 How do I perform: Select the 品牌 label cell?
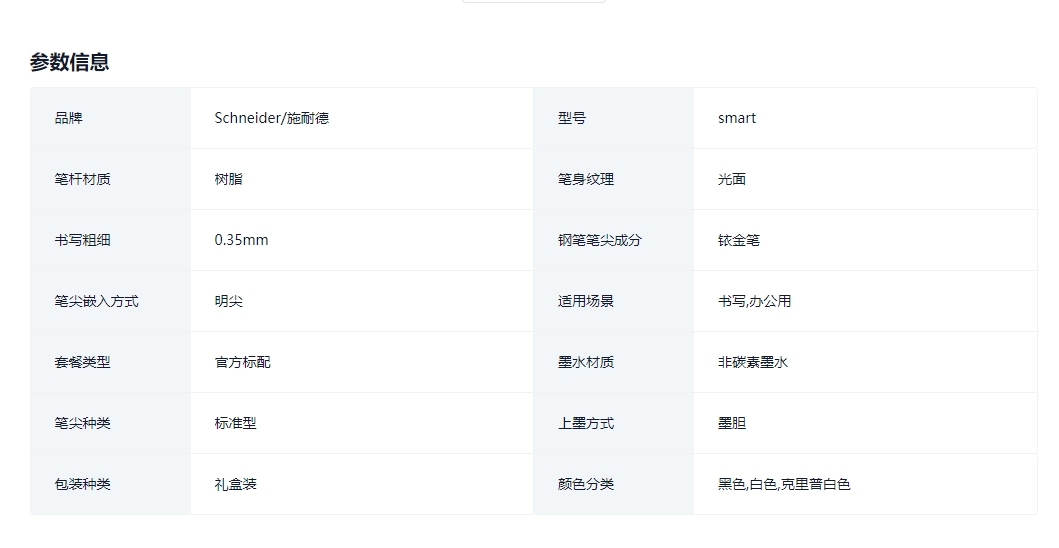(x=110, y=118)
